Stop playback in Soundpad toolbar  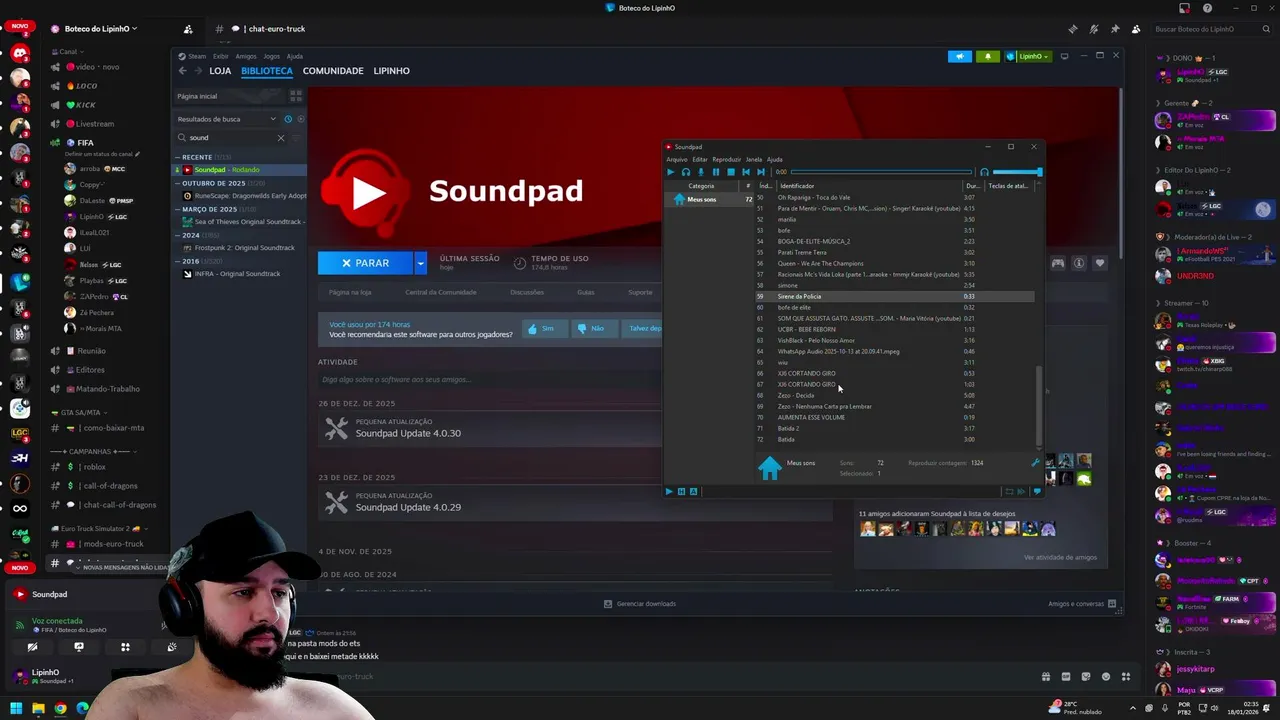pyautogui.click(x=731, y=172)
